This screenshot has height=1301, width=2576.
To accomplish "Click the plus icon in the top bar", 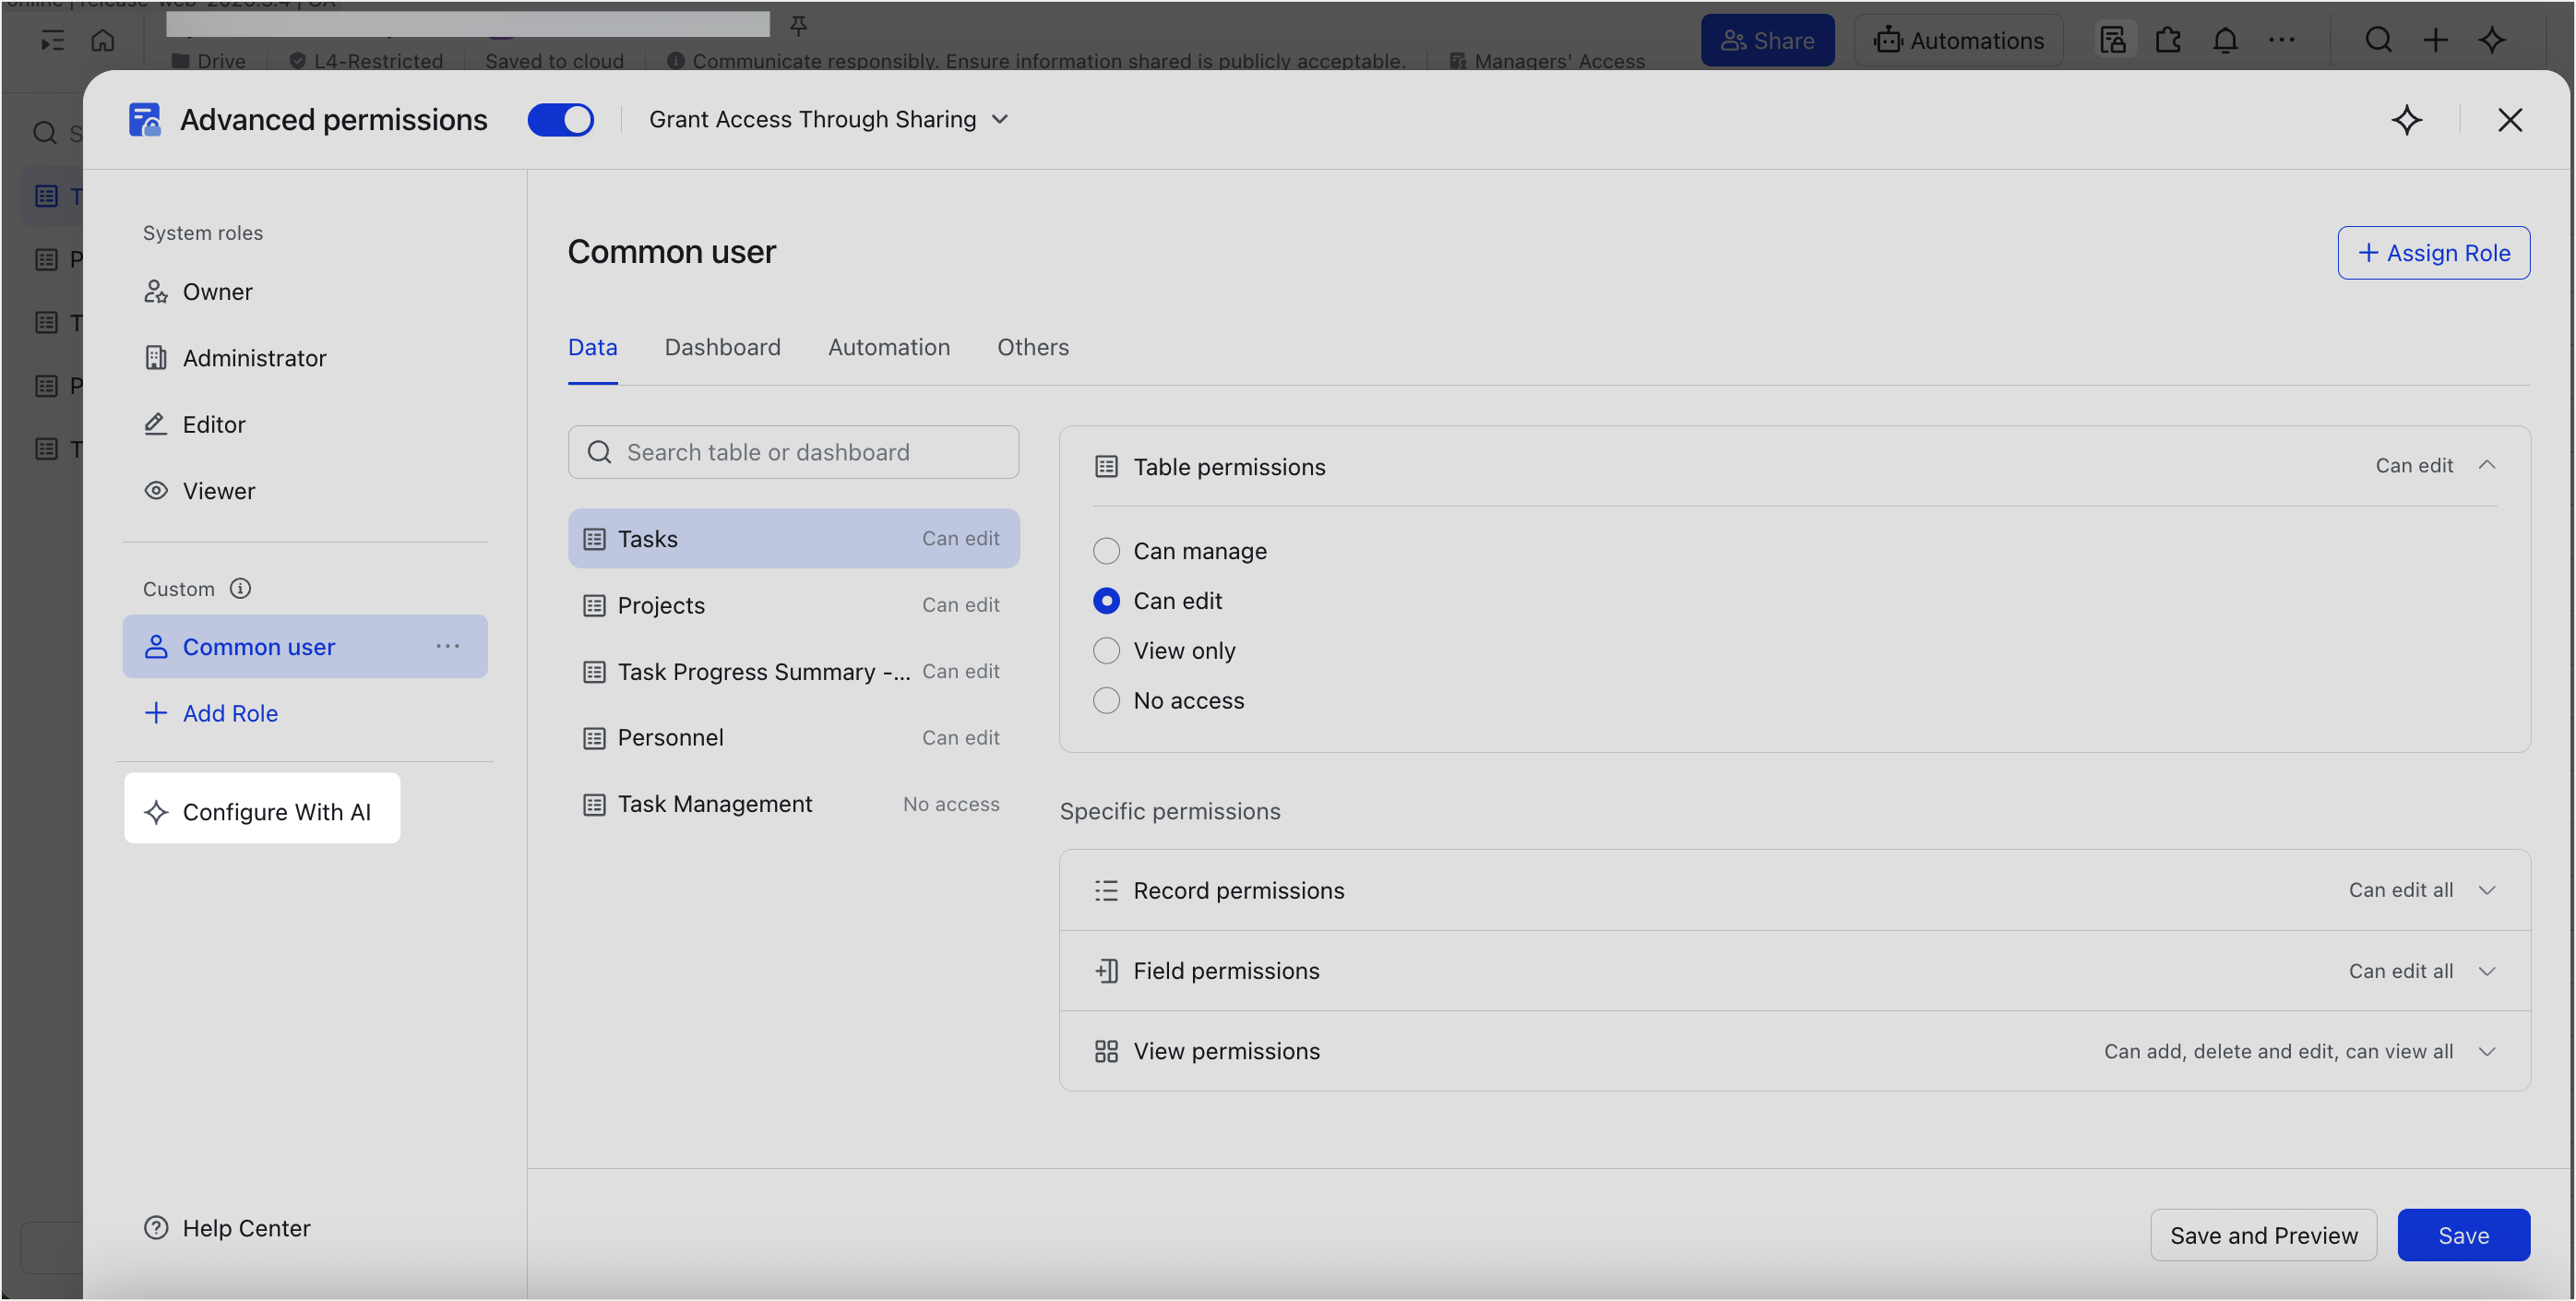I will (2435, 40).
